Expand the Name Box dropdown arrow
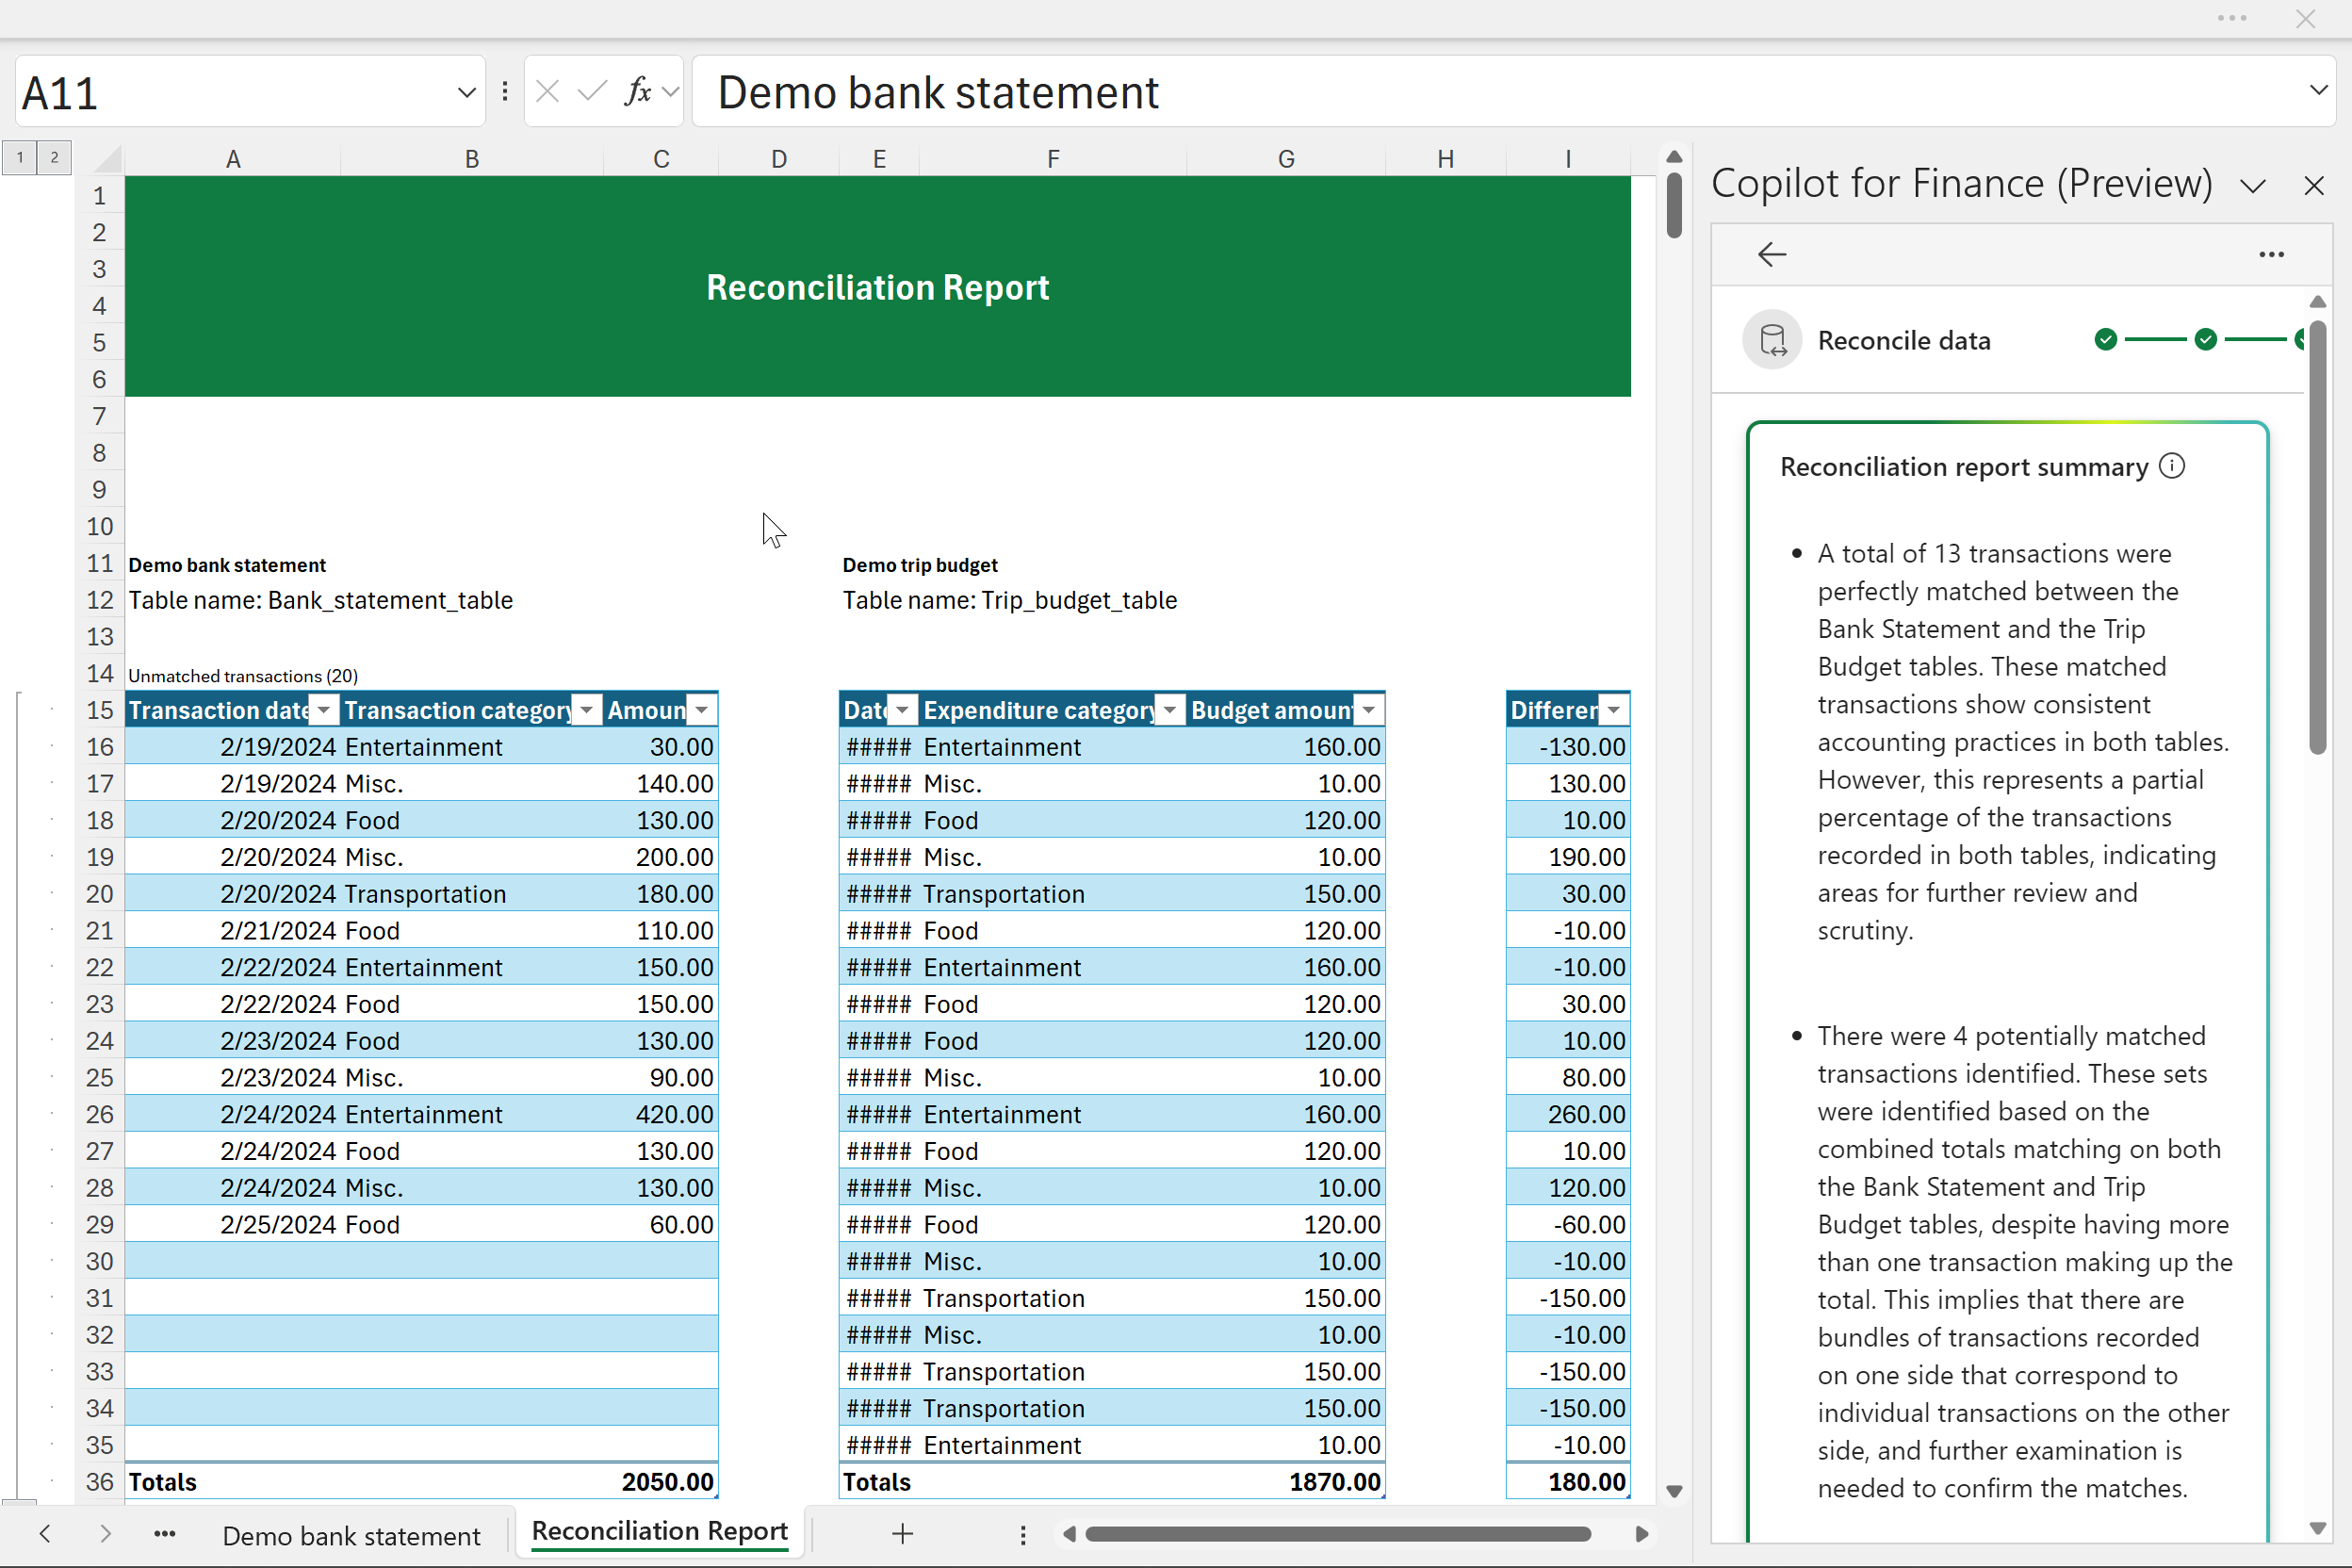Screen dimensions: 2352x1568 point(466,93)
